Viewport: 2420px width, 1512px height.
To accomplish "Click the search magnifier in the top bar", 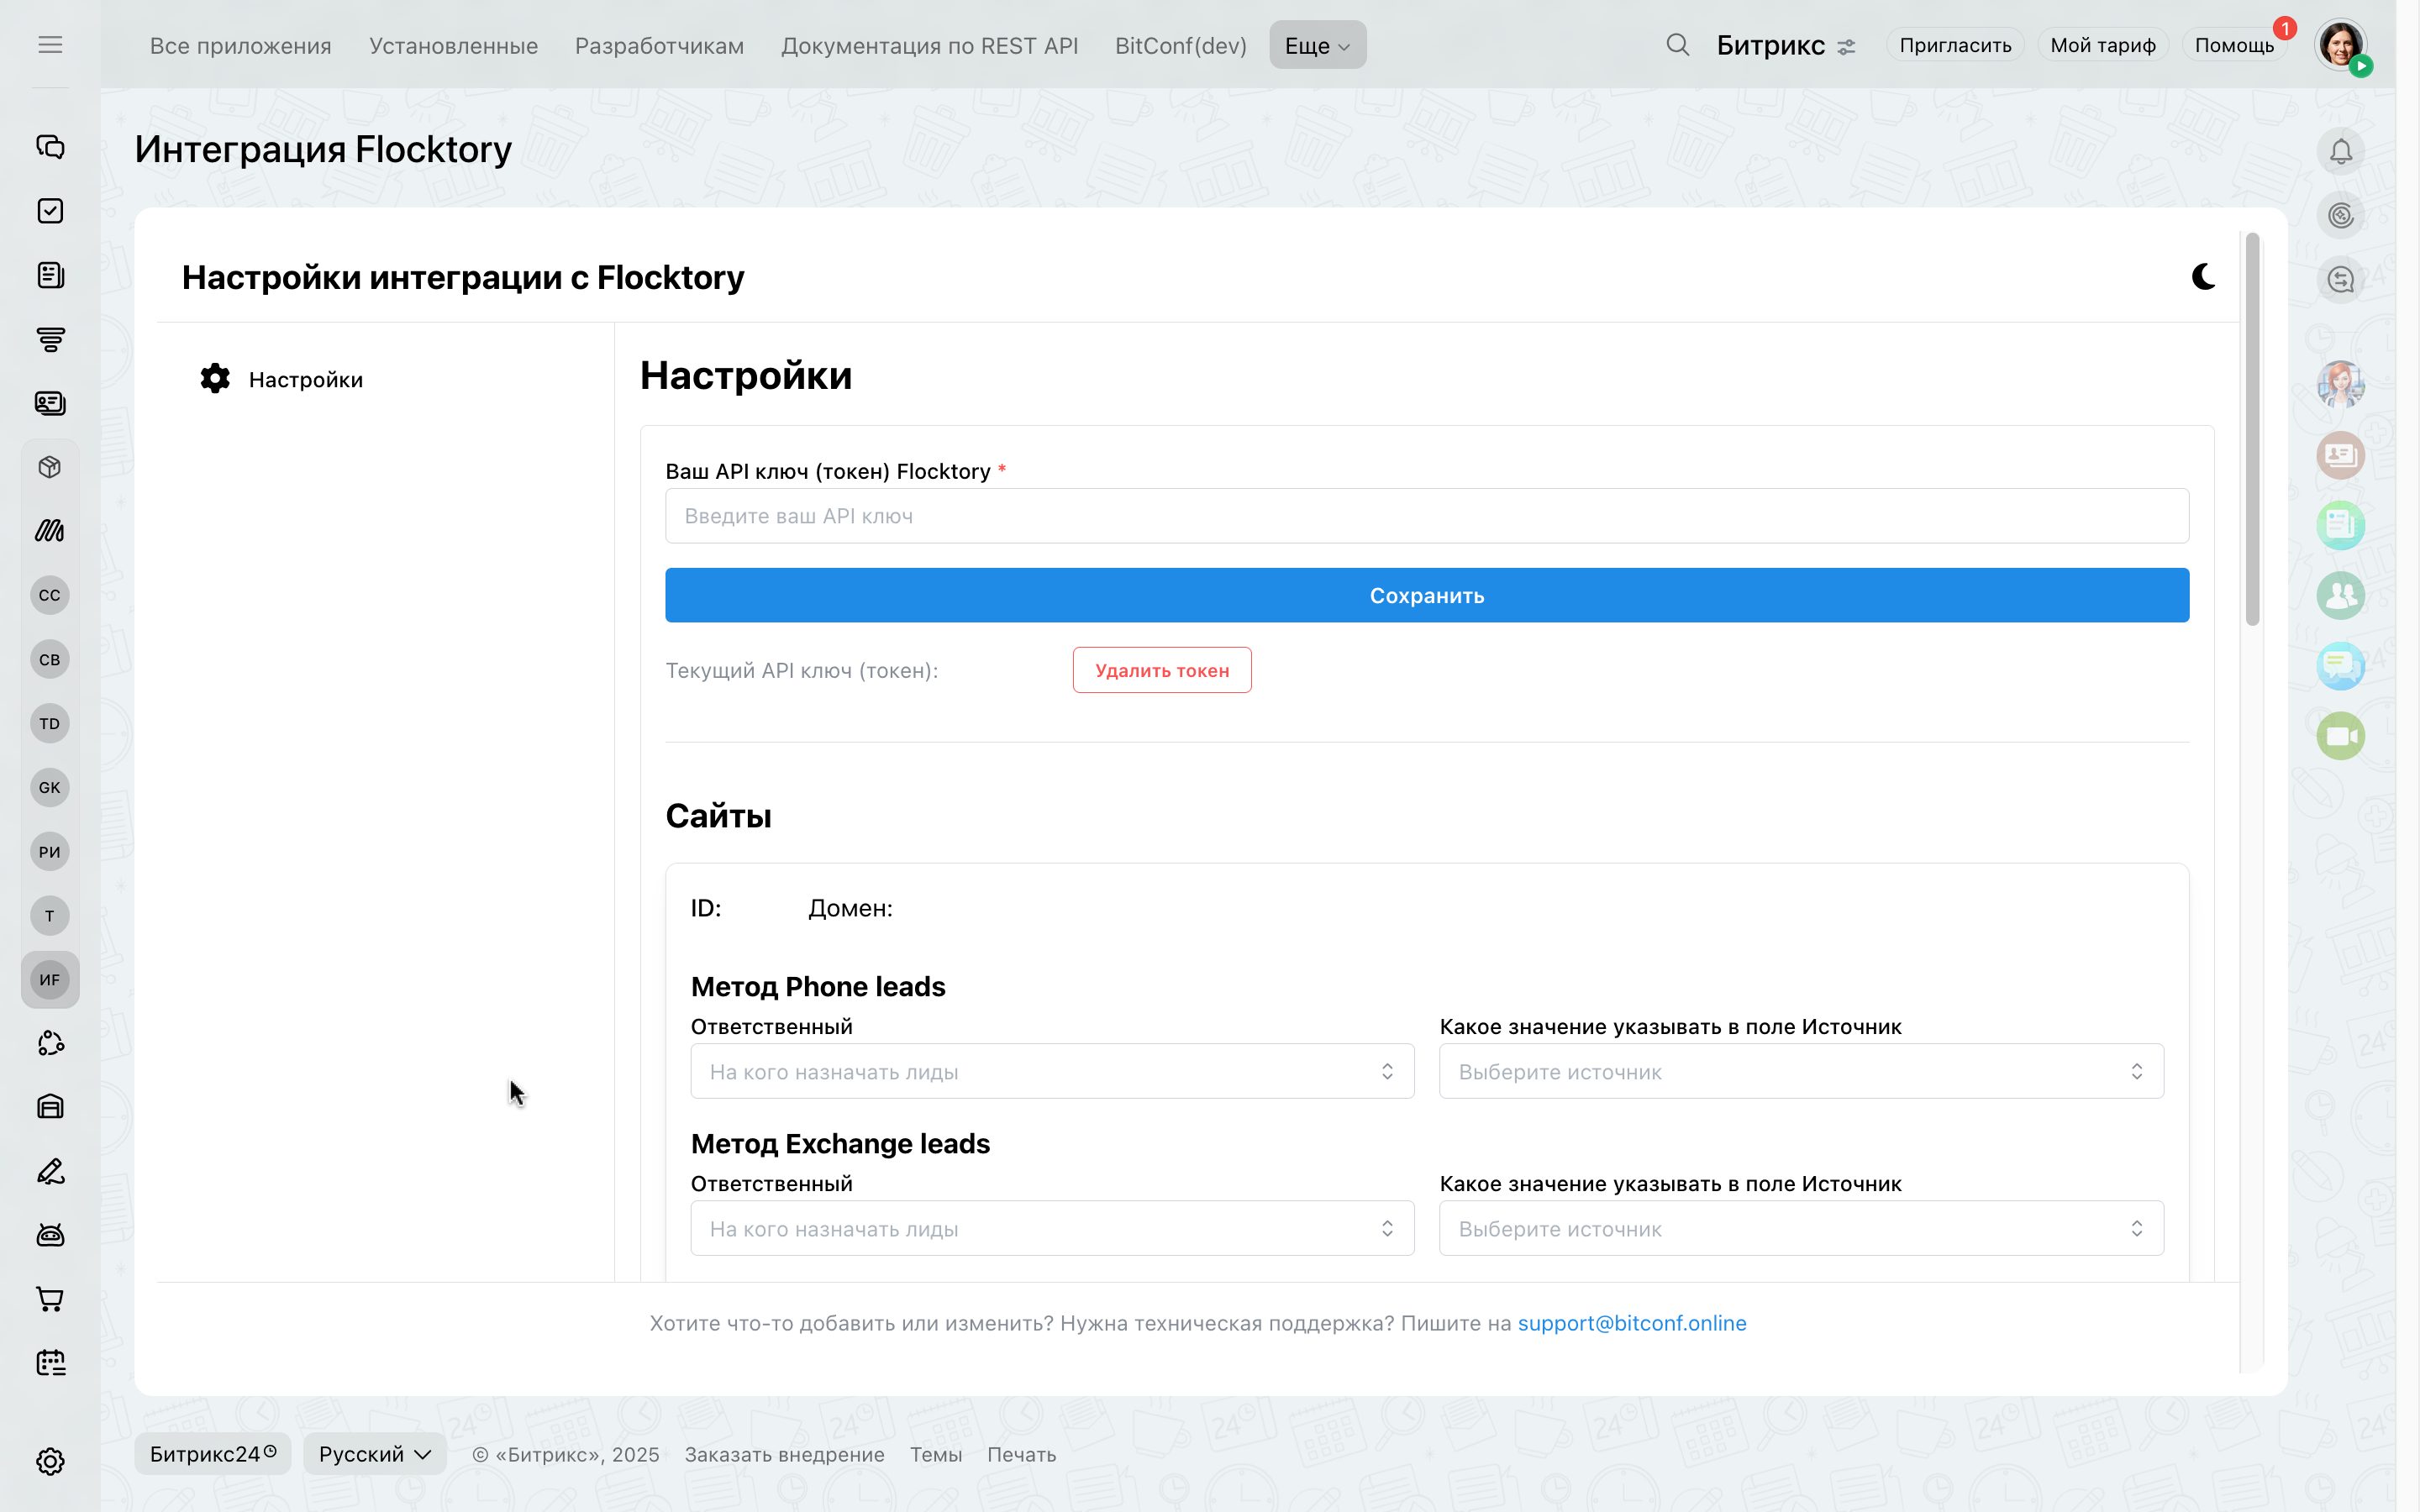I will point(1677,45).
